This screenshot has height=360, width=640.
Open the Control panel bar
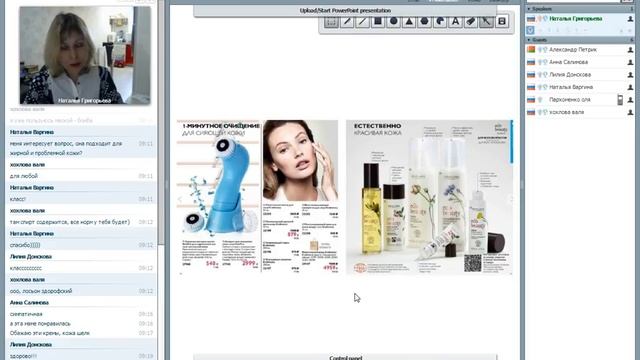[x=345, y=358]
